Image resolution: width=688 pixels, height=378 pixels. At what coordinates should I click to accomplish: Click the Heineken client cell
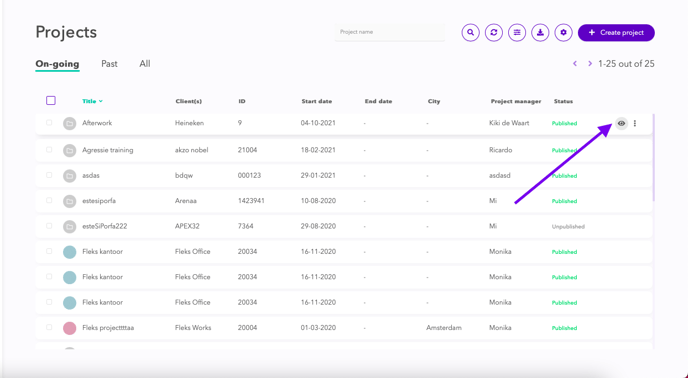(x=190, y=123)
